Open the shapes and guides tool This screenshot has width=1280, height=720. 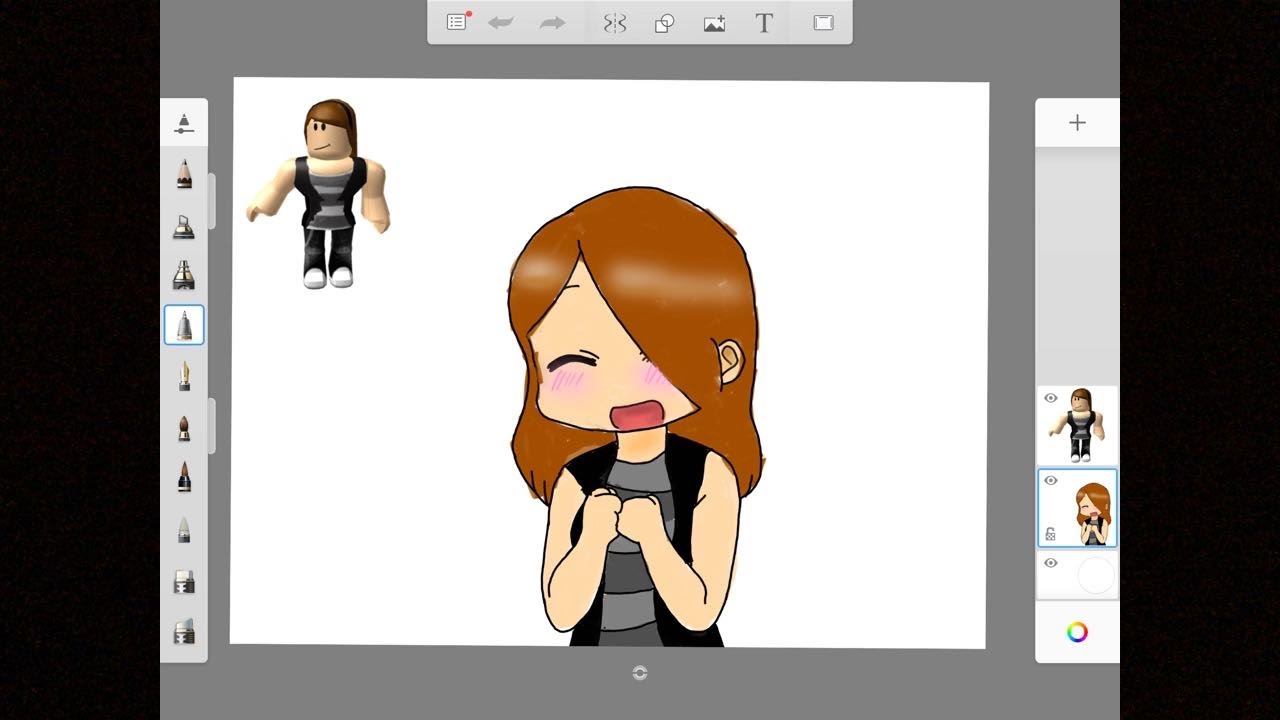[x=664, y=23]
